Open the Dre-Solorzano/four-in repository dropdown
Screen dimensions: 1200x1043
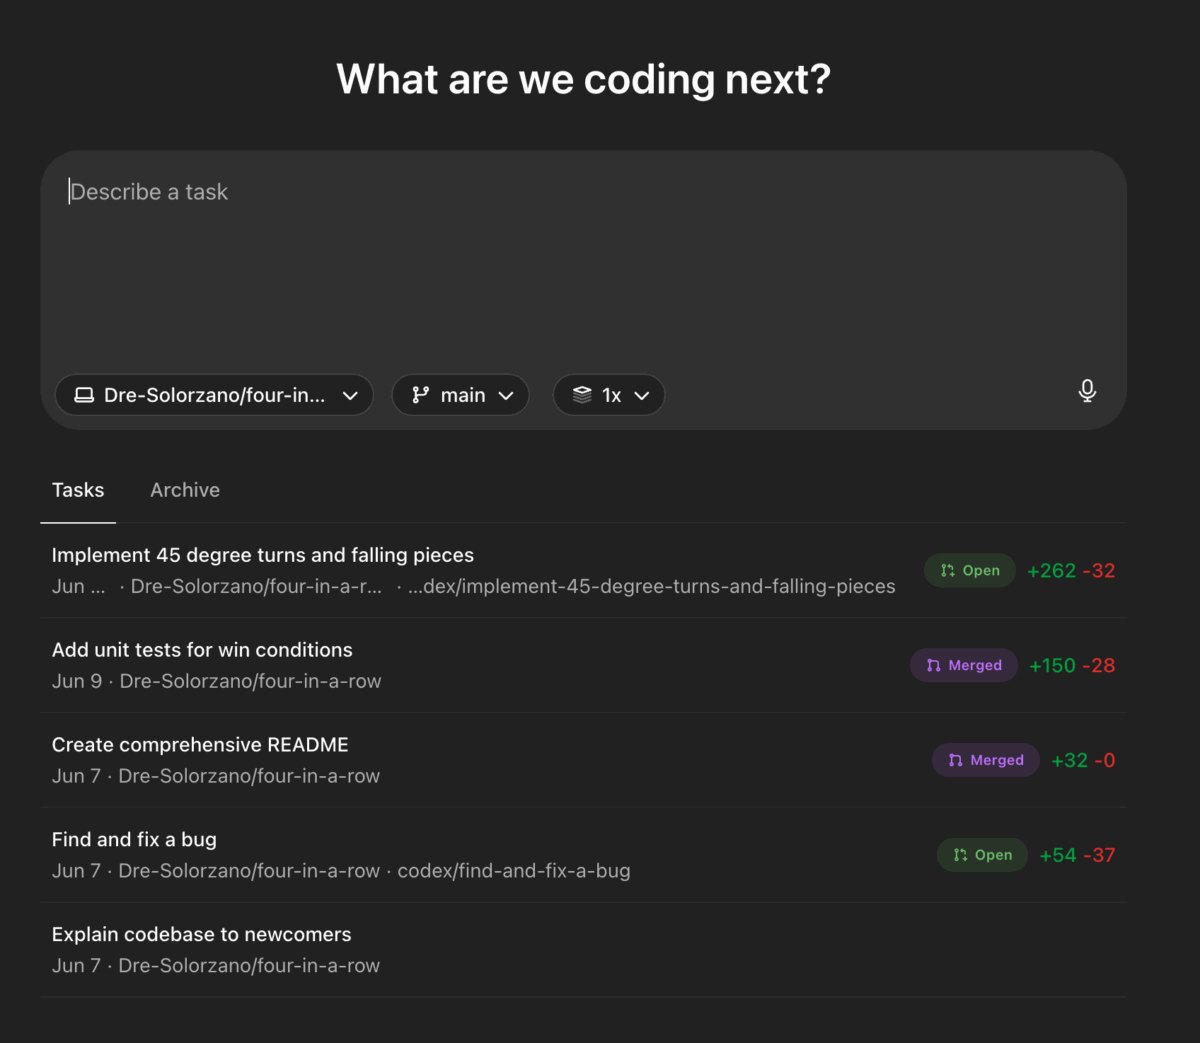click(214, 394)
